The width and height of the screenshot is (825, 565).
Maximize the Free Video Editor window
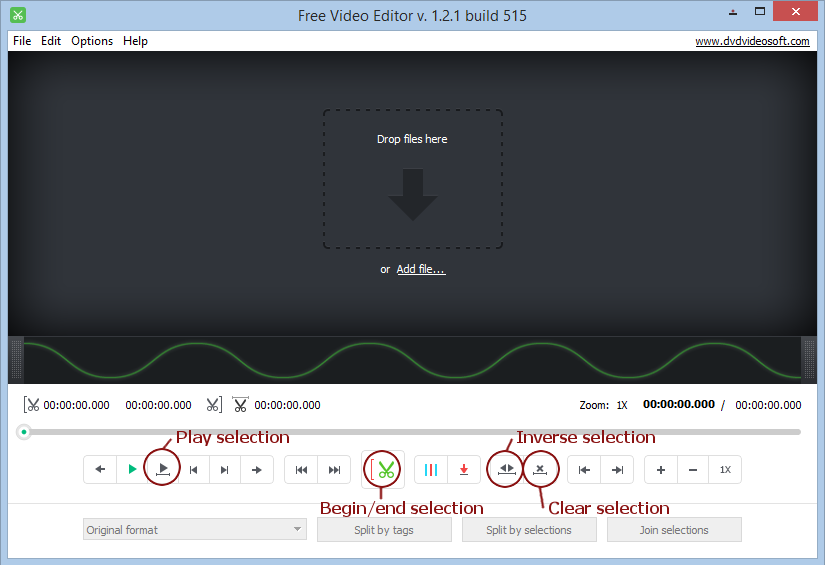click(760, 12)
